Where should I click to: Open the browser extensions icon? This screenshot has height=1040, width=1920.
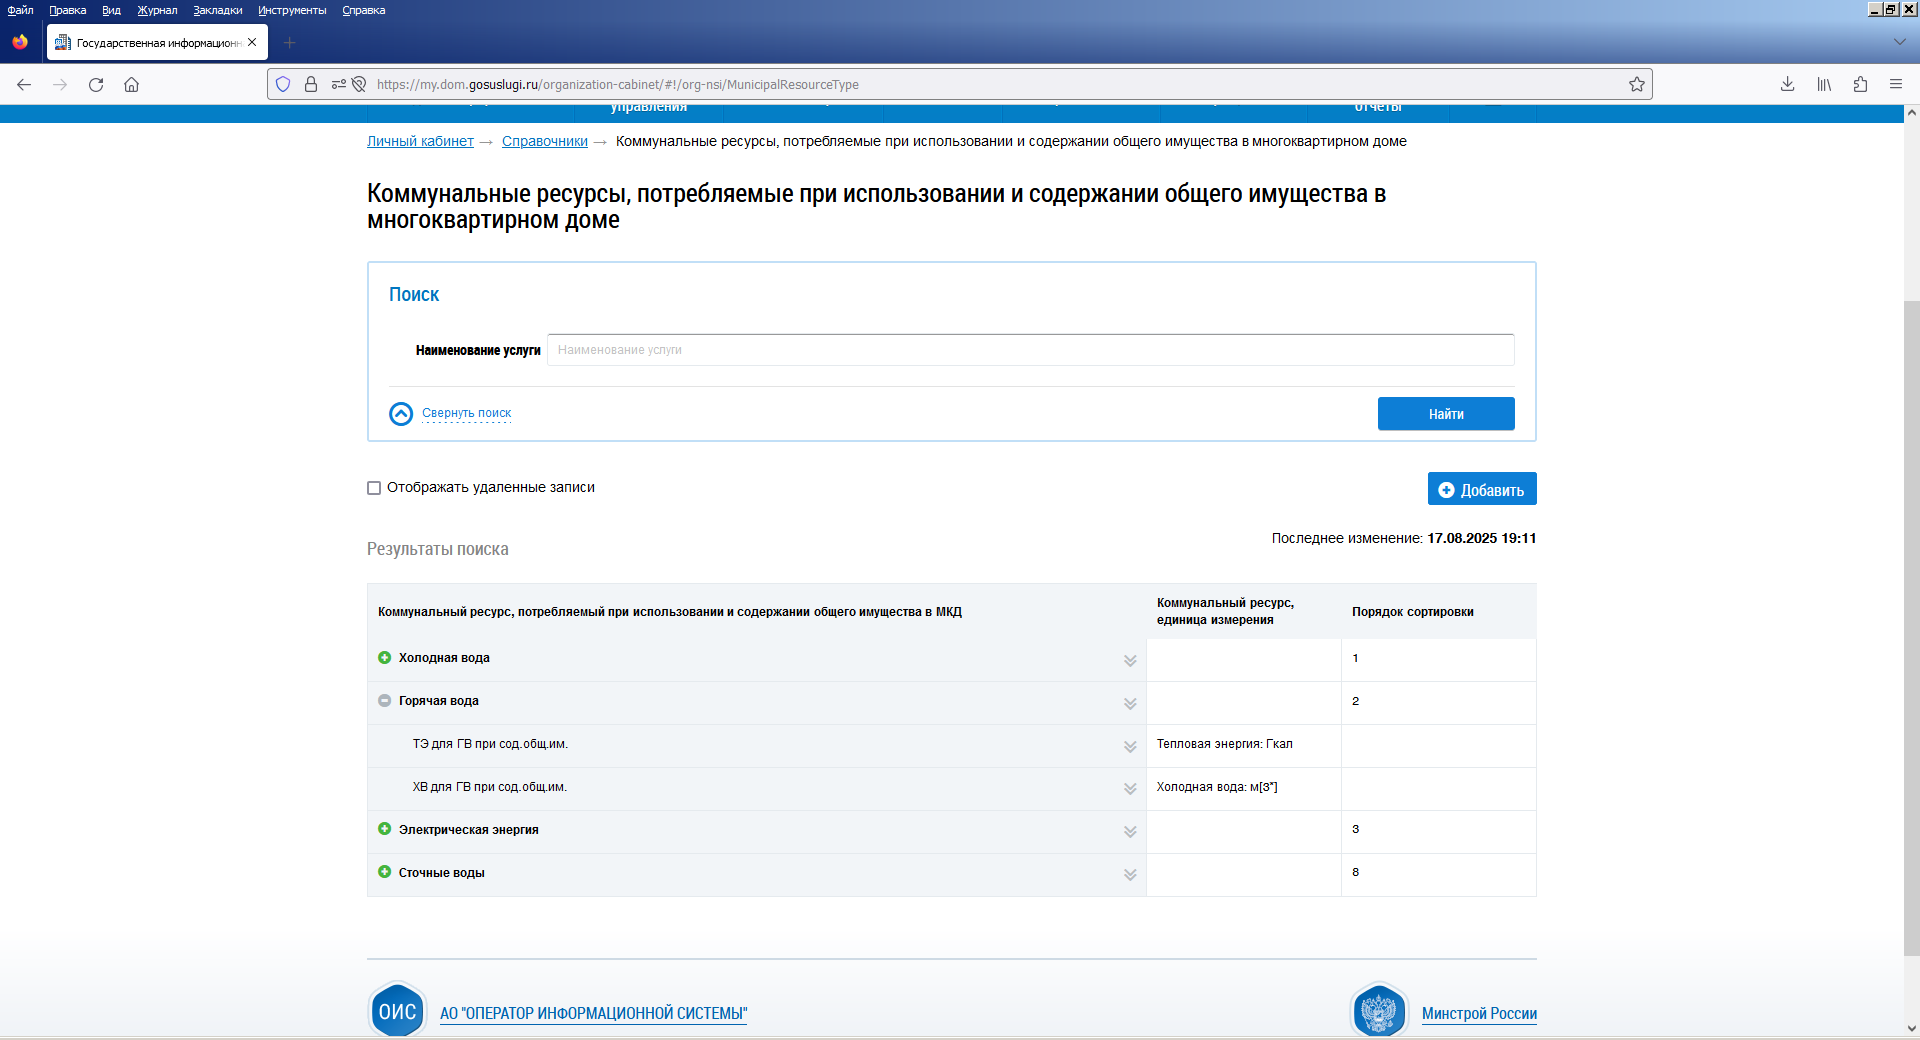[1860, 85]
